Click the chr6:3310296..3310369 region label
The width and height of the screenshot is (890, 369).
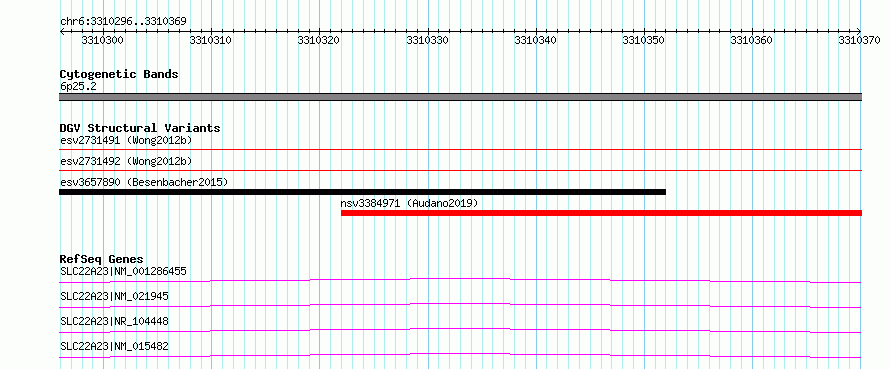click(123, 22)
